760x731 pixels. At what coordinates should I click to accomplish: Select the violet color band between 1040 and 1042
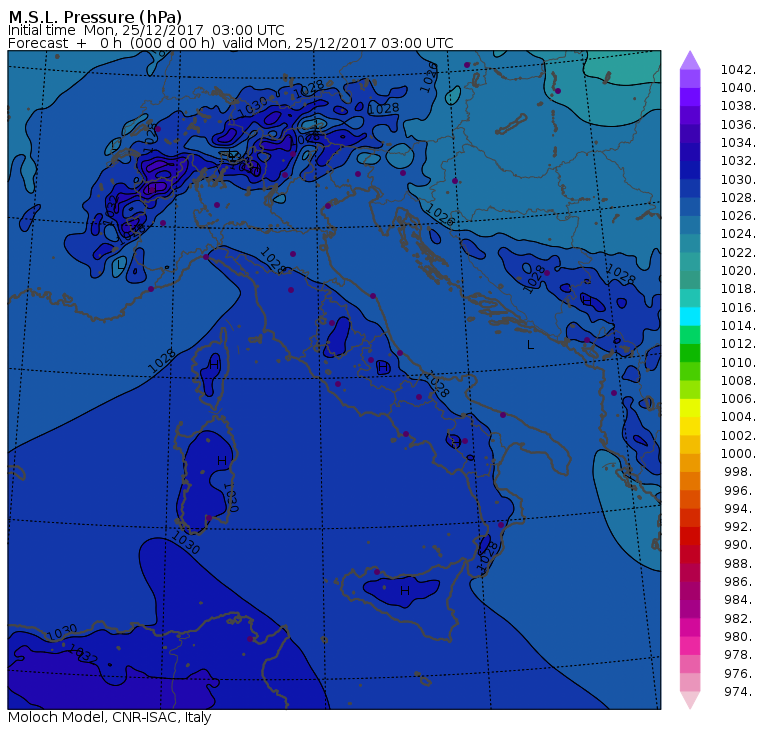click(x=690, y=79)
